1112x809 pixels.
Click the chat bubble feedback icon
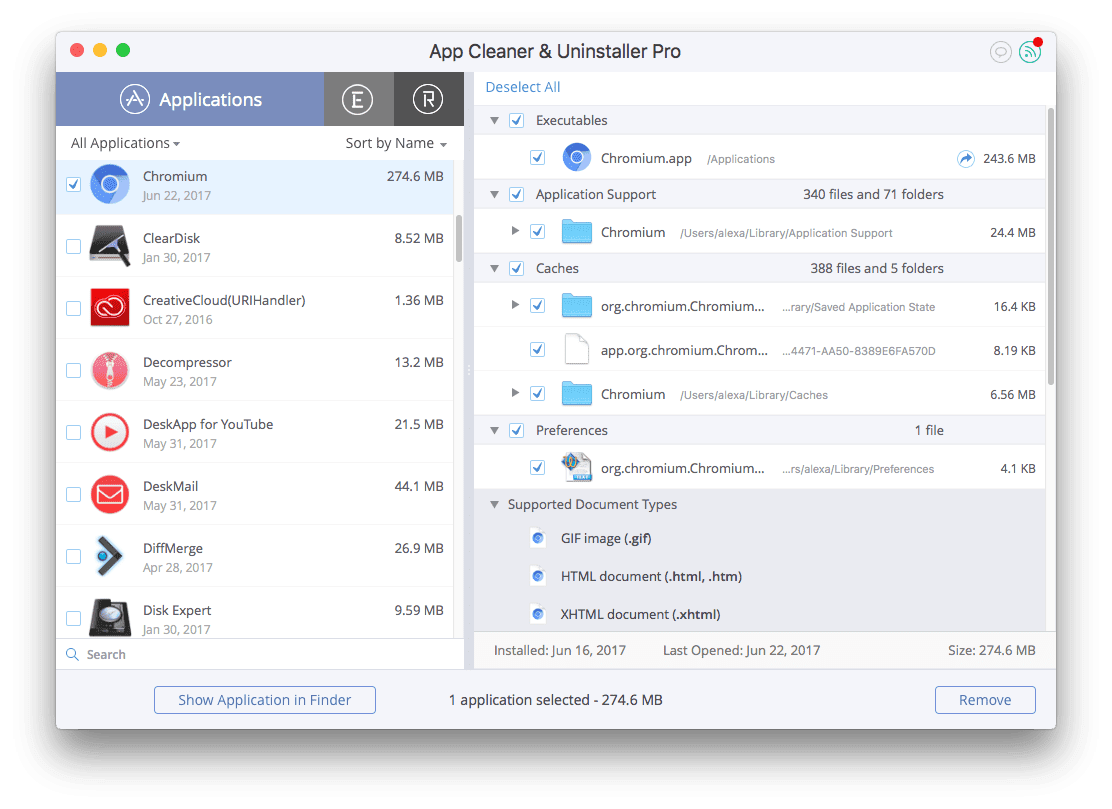pyautogui.click(x=1000, y=52)
